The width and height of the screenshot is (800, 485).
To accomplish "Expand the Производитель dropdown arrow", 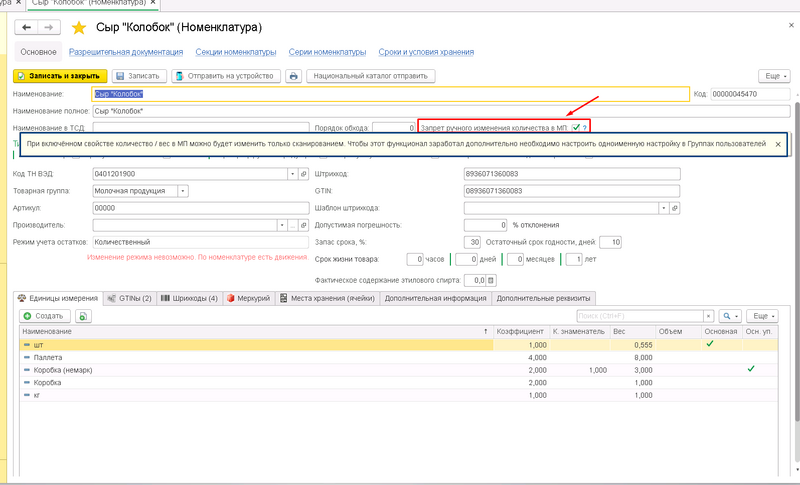I will point(282,225).
